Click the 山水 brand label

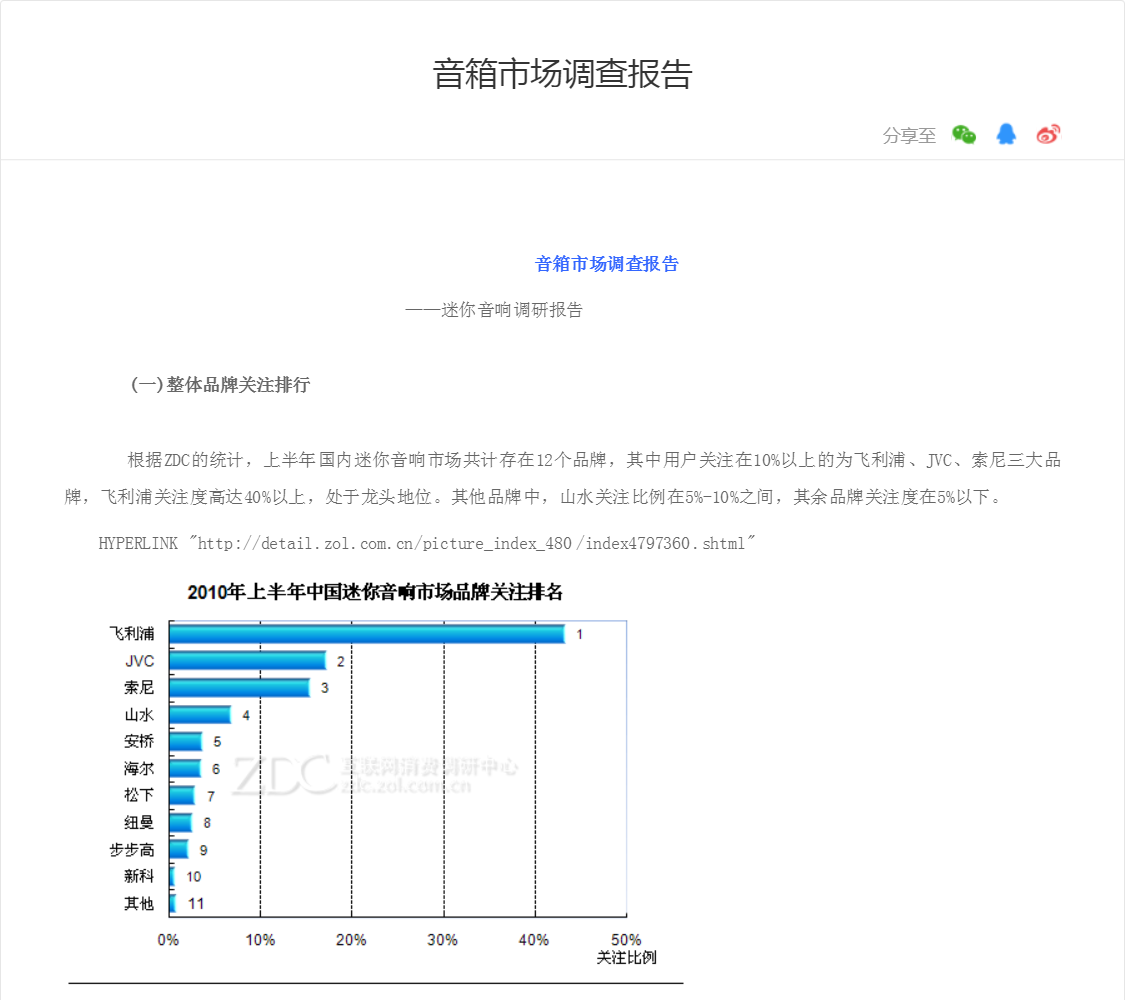click(x=139, y=715)
